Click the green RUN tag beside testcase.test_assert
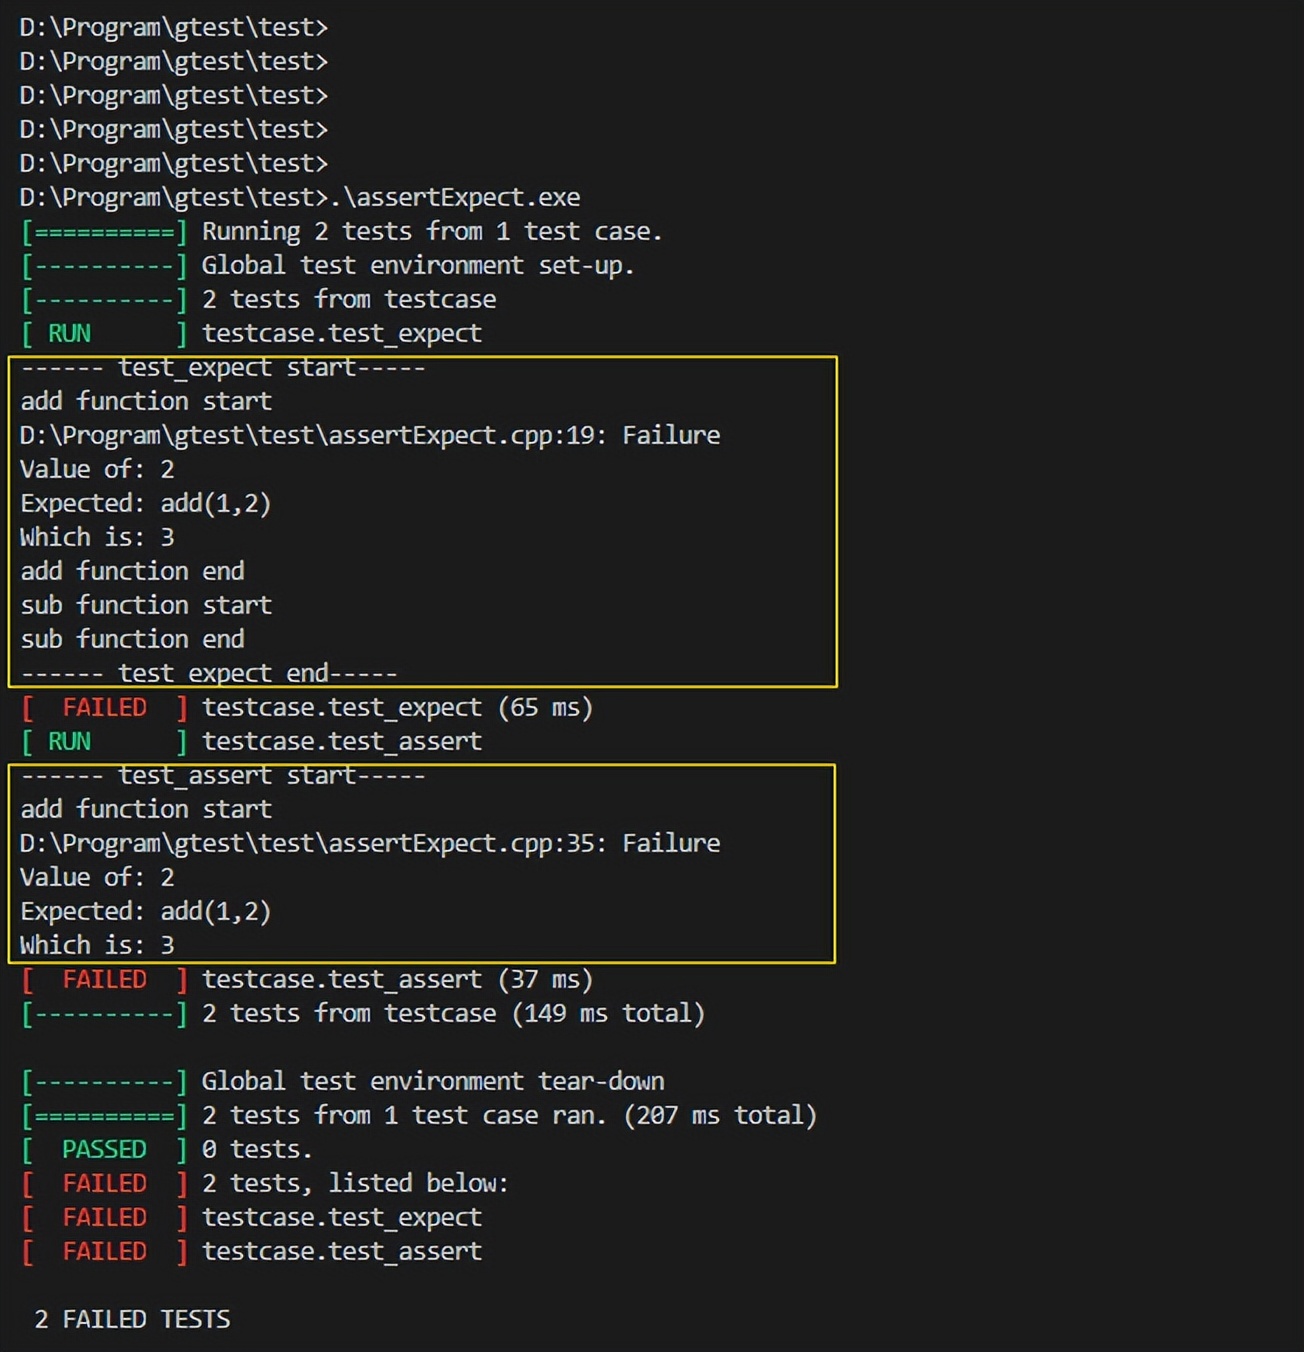 [x=69, y=742]
